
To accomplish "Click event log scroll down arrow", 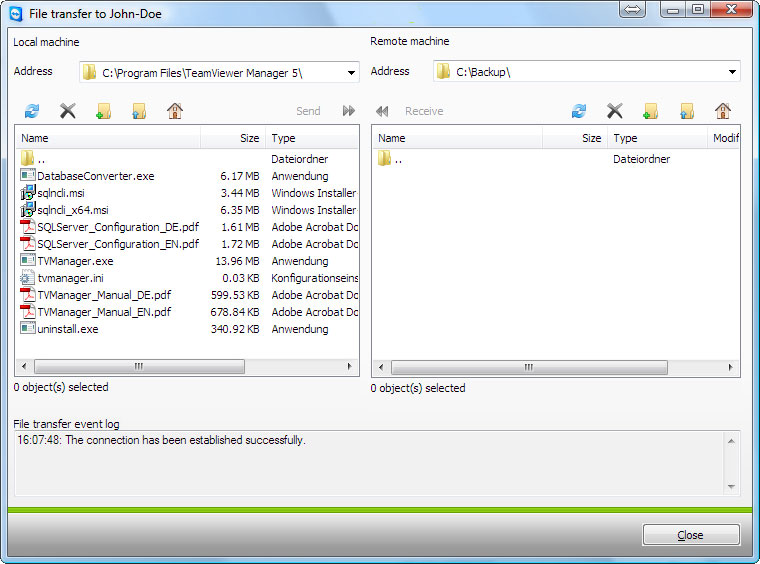I will [x=731, y=486].
